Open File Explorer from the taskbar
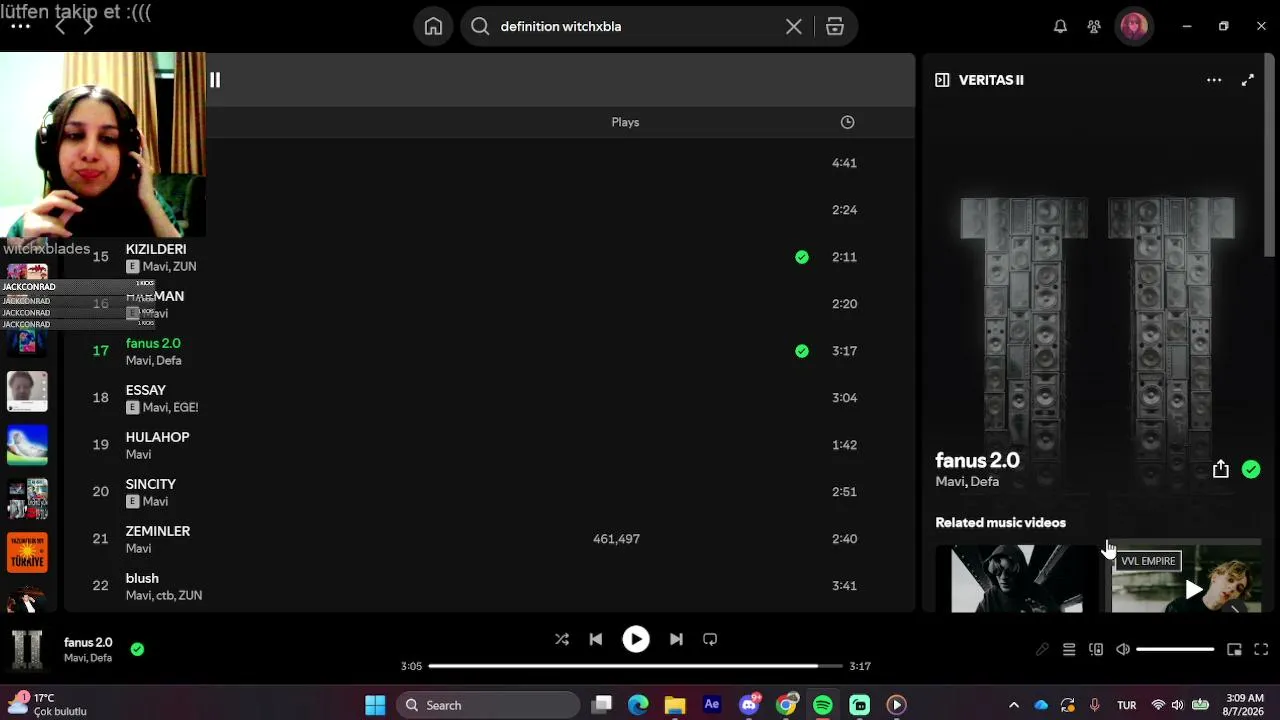Screen dimensions: 1280x720 pos(675,705)
